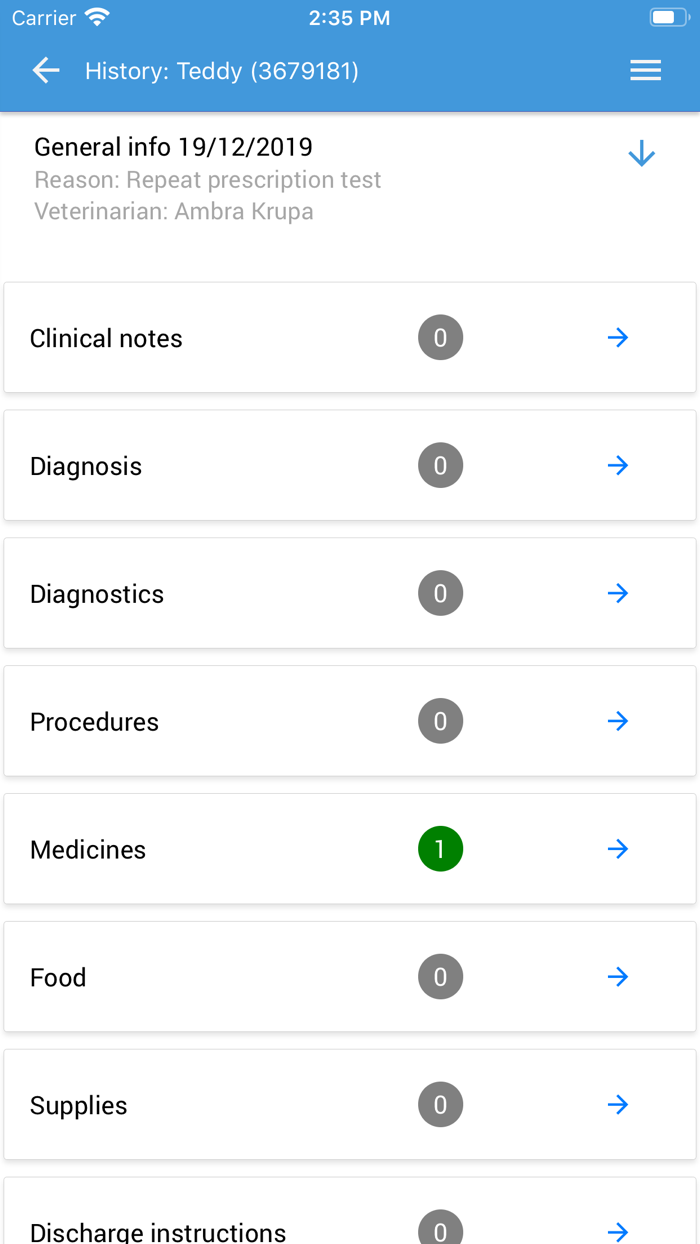This screenshot has height=1244, width=700.
Task: Open Discharge instructions via its arrow
Action: 618,1232
